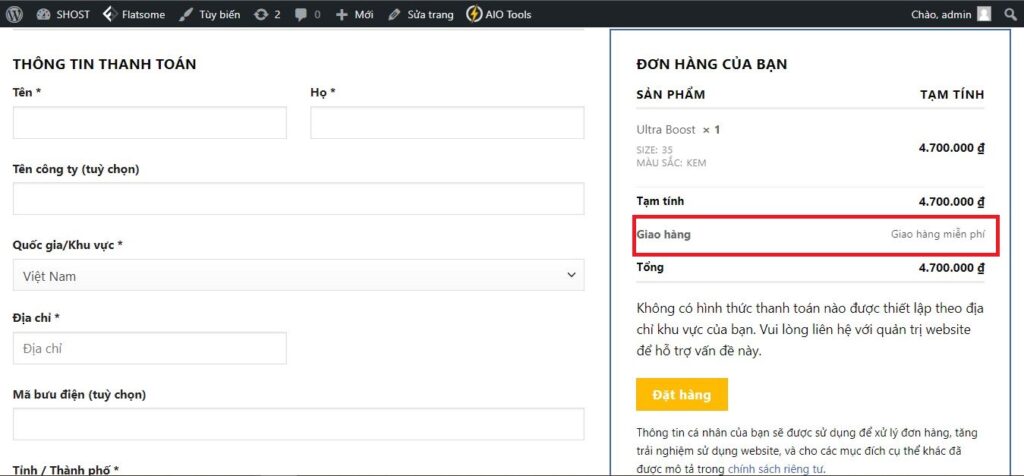Click the Địa chỉ address field
This screenshot has height=476, width=1024.
tap(149, 348)
